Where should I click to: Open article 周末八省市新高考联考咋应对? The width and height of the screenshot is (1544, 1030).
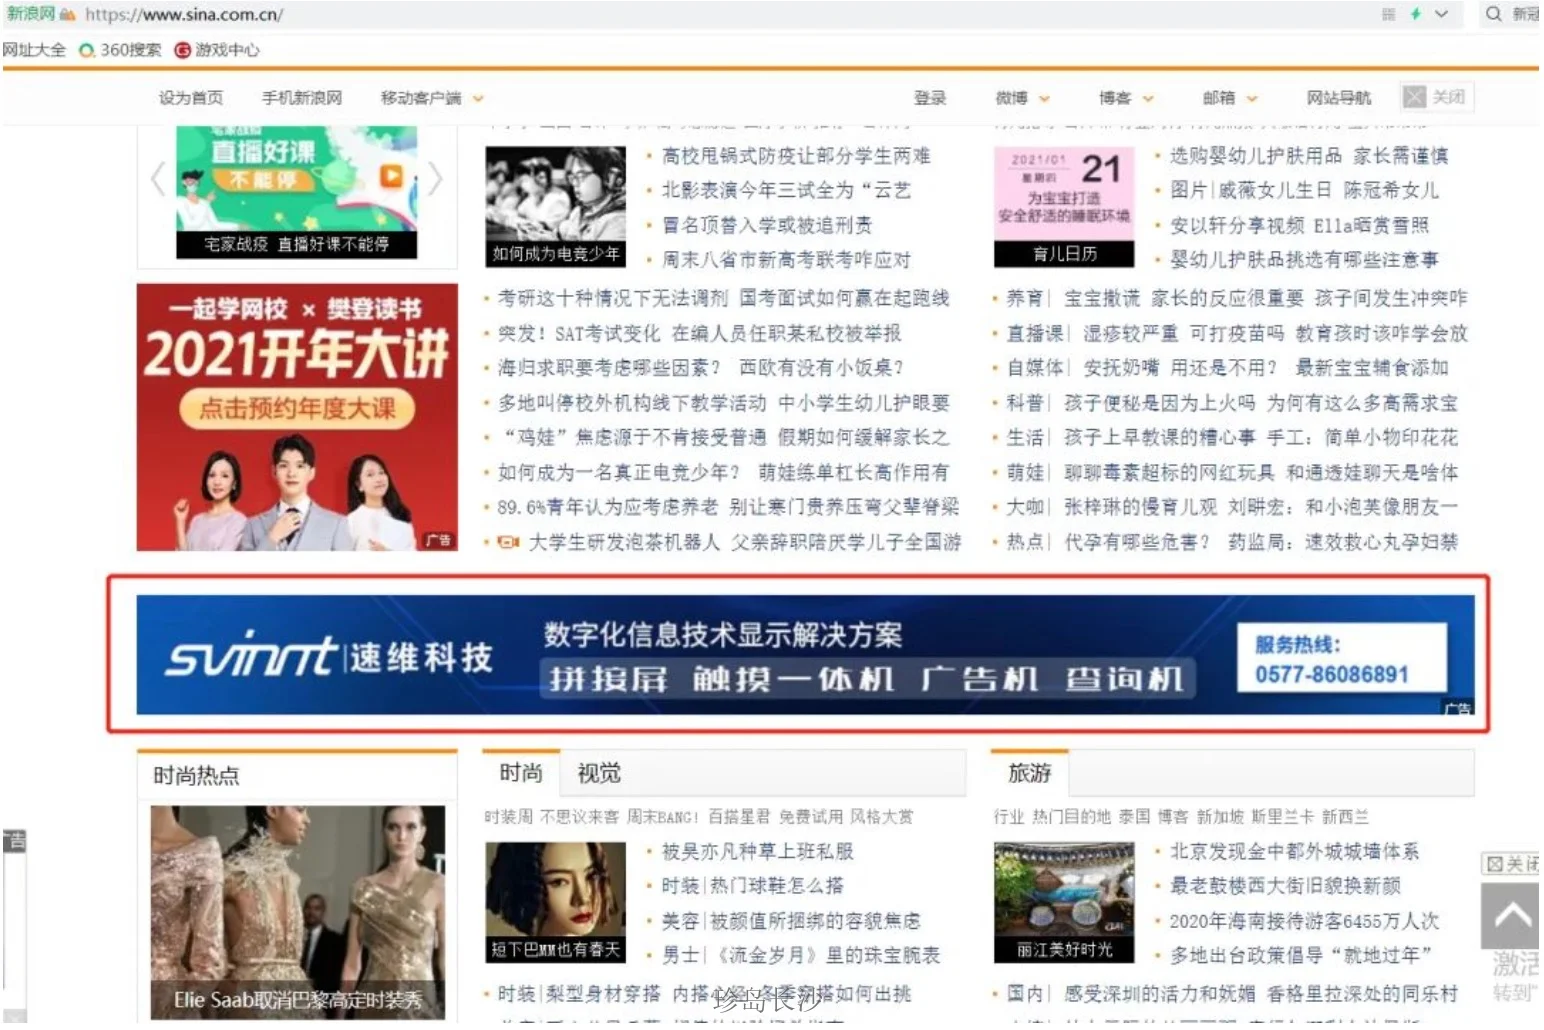(x=786, y=260)
